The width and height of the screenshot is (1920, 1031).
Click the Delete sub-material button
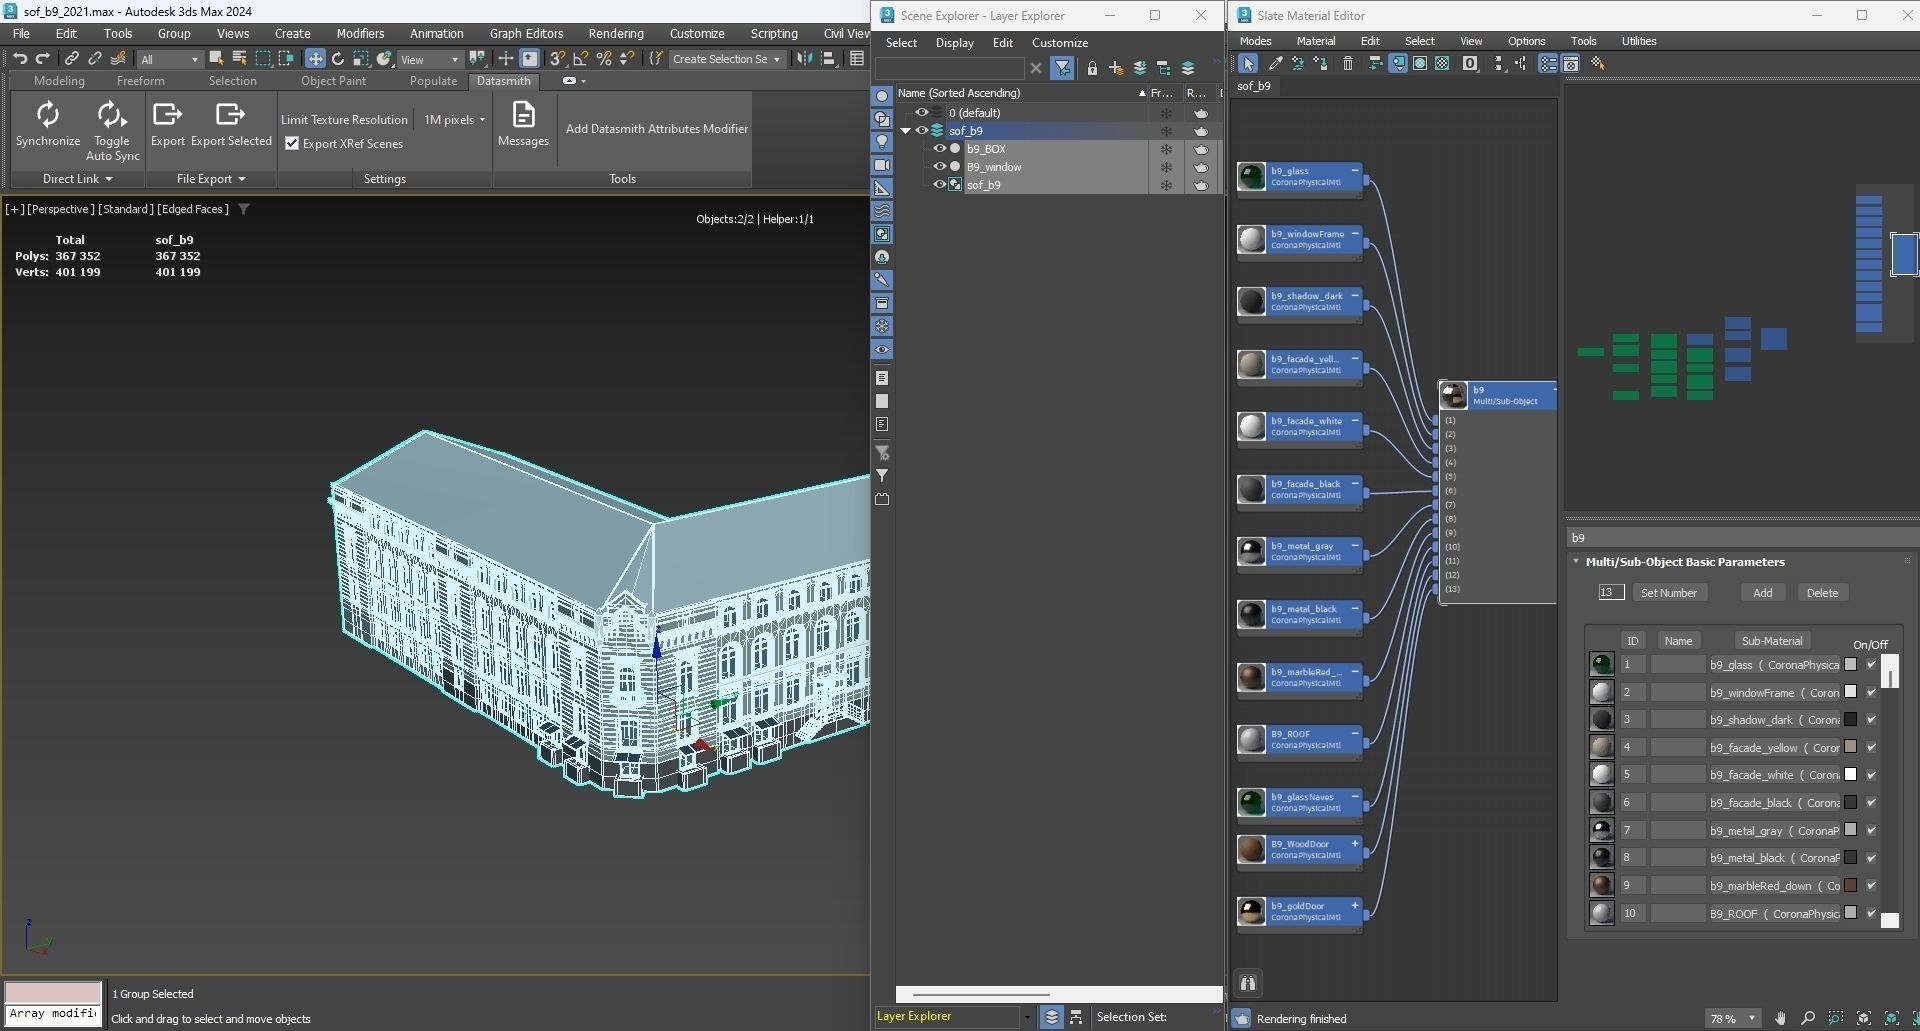(1821, 592)
